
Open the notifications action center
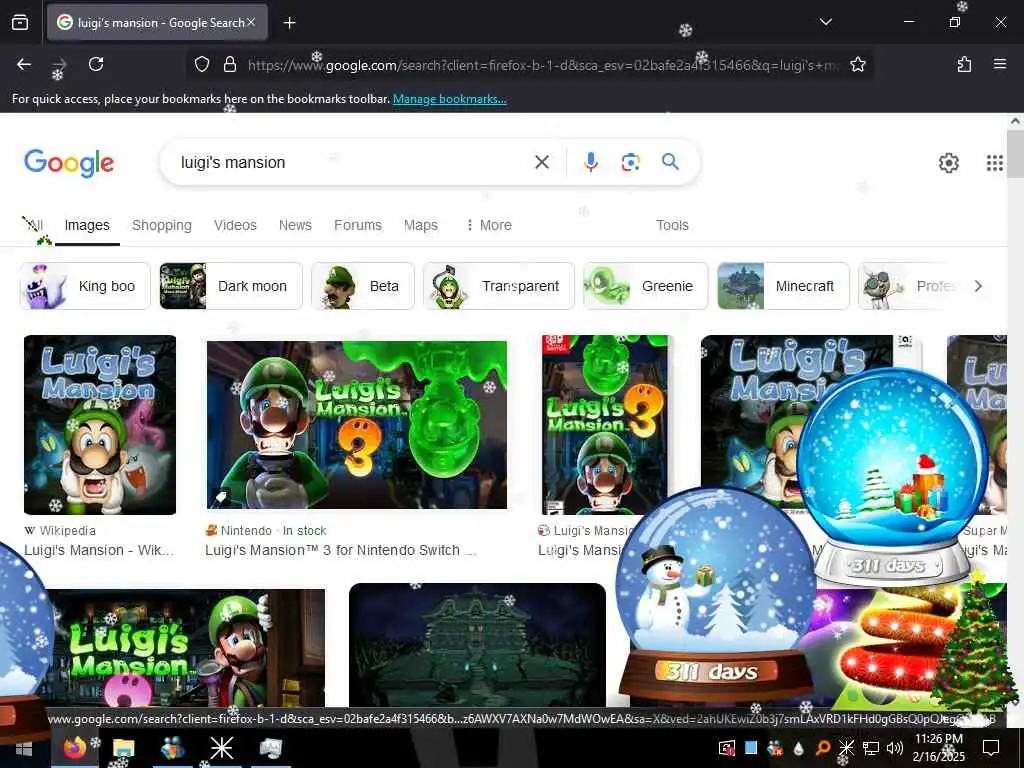click(x=991, y=748)
